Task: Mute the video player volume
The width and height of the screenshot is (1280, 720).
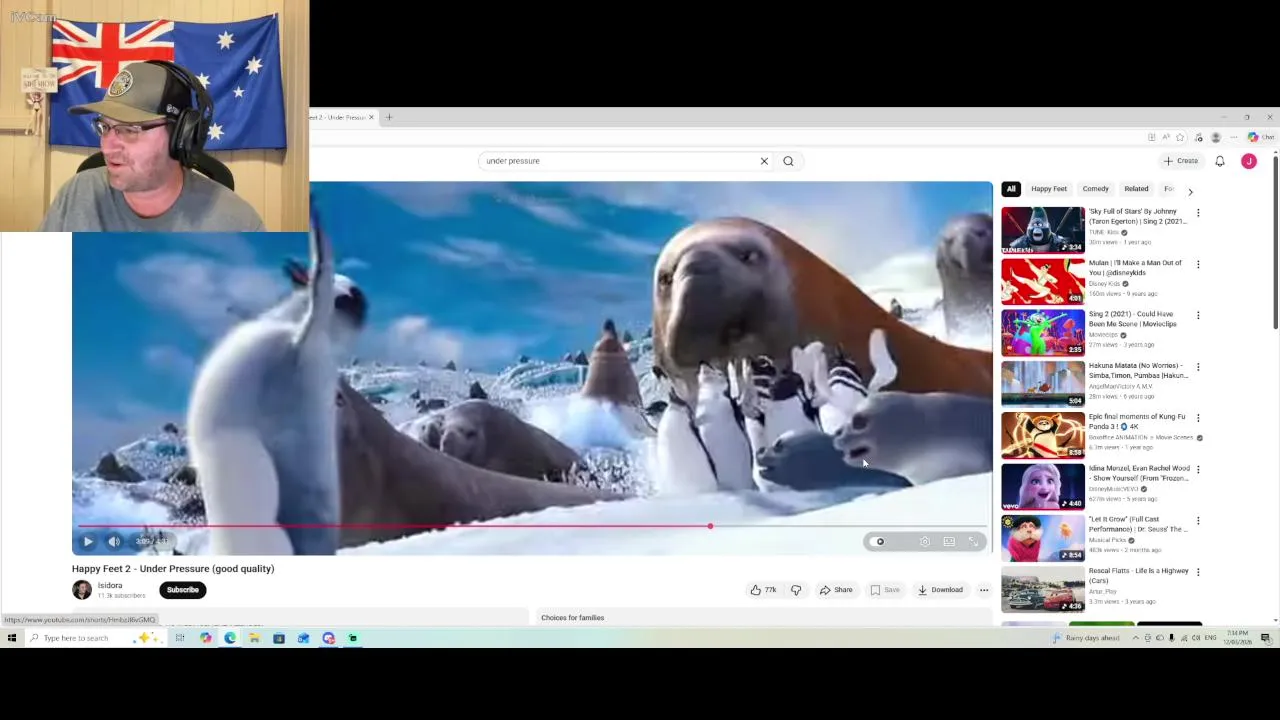Action: (x=114, y=541)
